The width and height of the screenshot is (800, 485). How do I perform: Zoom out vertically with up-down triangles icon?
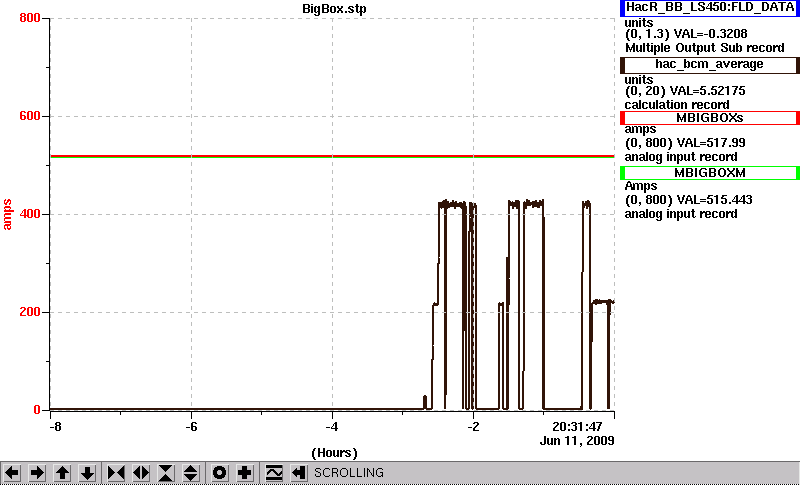pyautogui.click(x=191, y=473)
